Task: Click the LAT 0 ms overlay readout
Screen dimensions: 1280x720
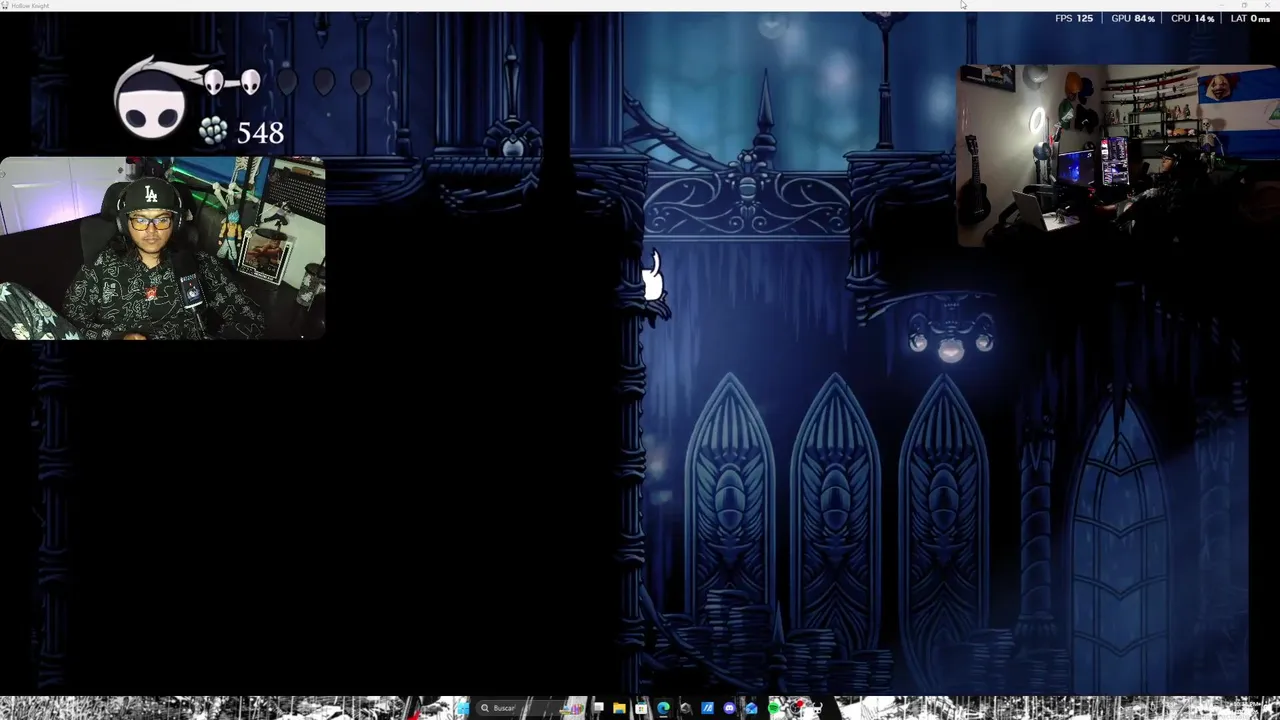Action: coord(1250,18)
